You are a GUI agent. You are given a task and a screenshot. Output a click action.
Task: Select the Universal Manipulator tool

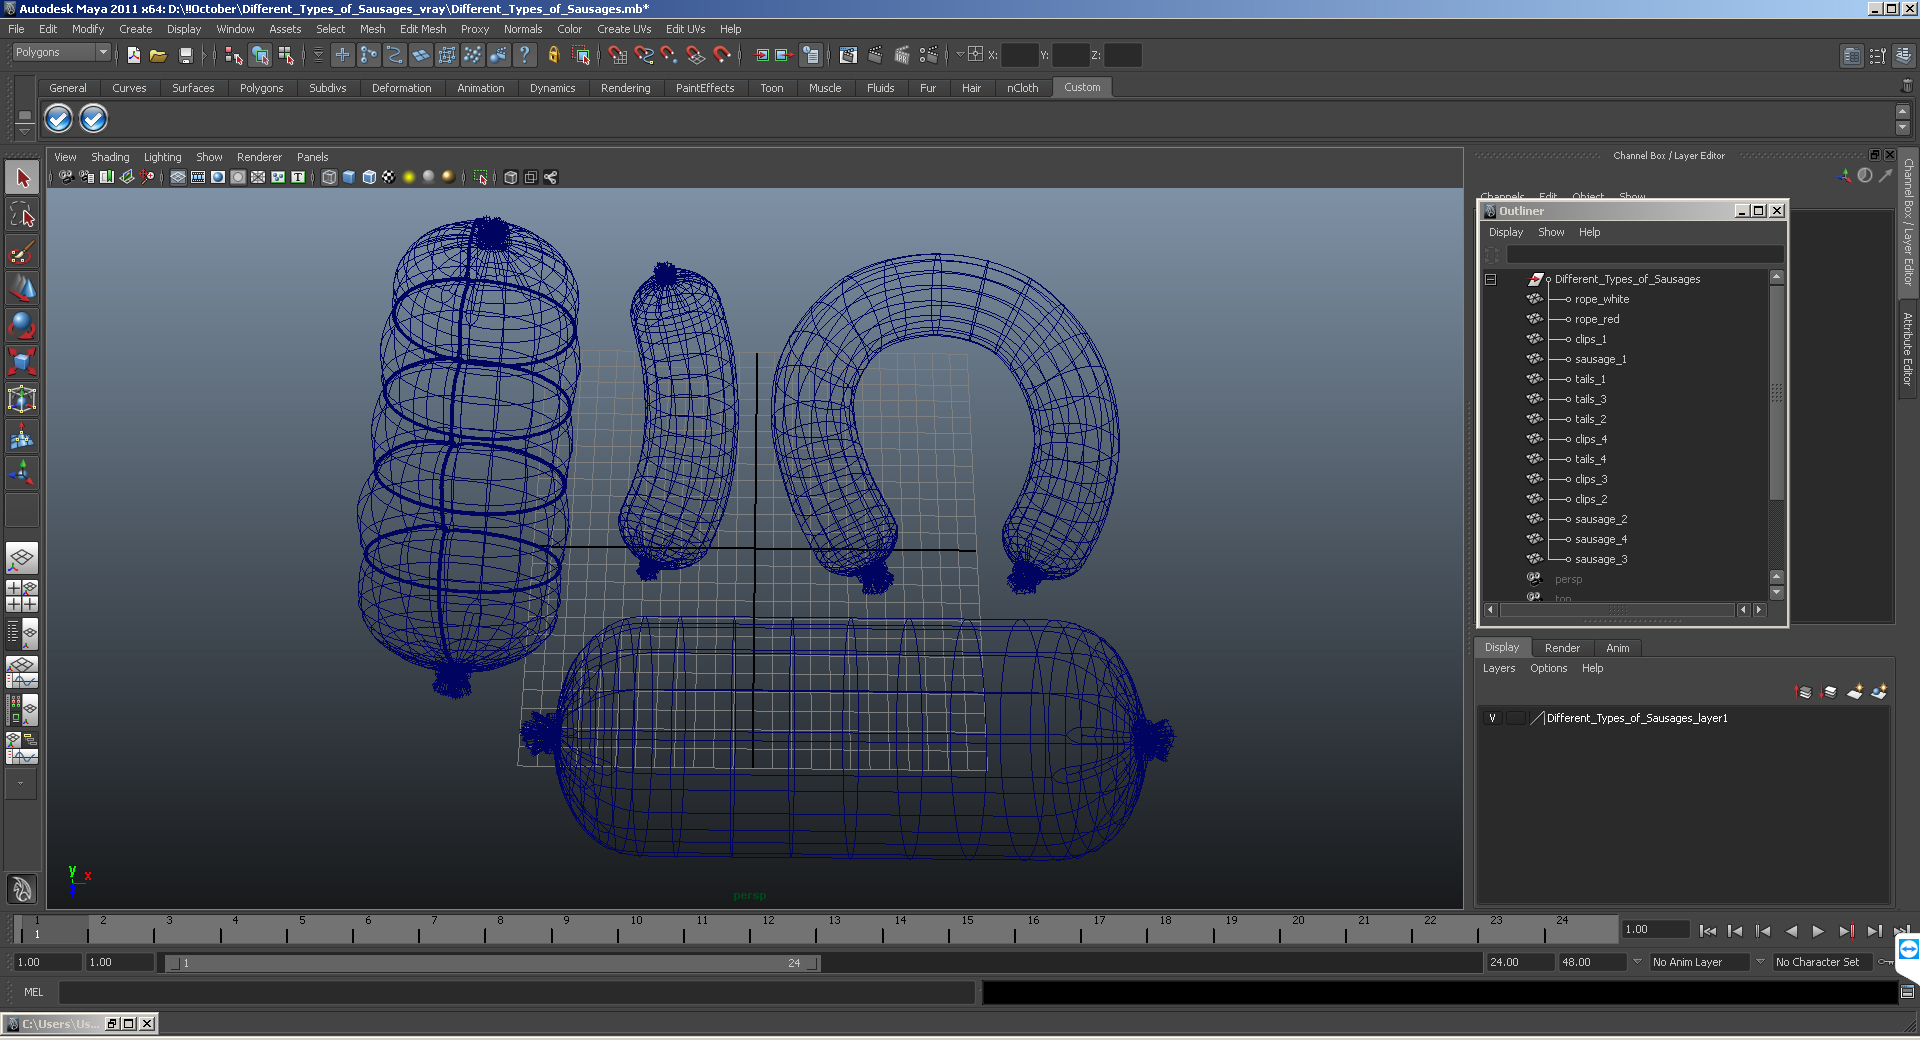click(22, 399)
